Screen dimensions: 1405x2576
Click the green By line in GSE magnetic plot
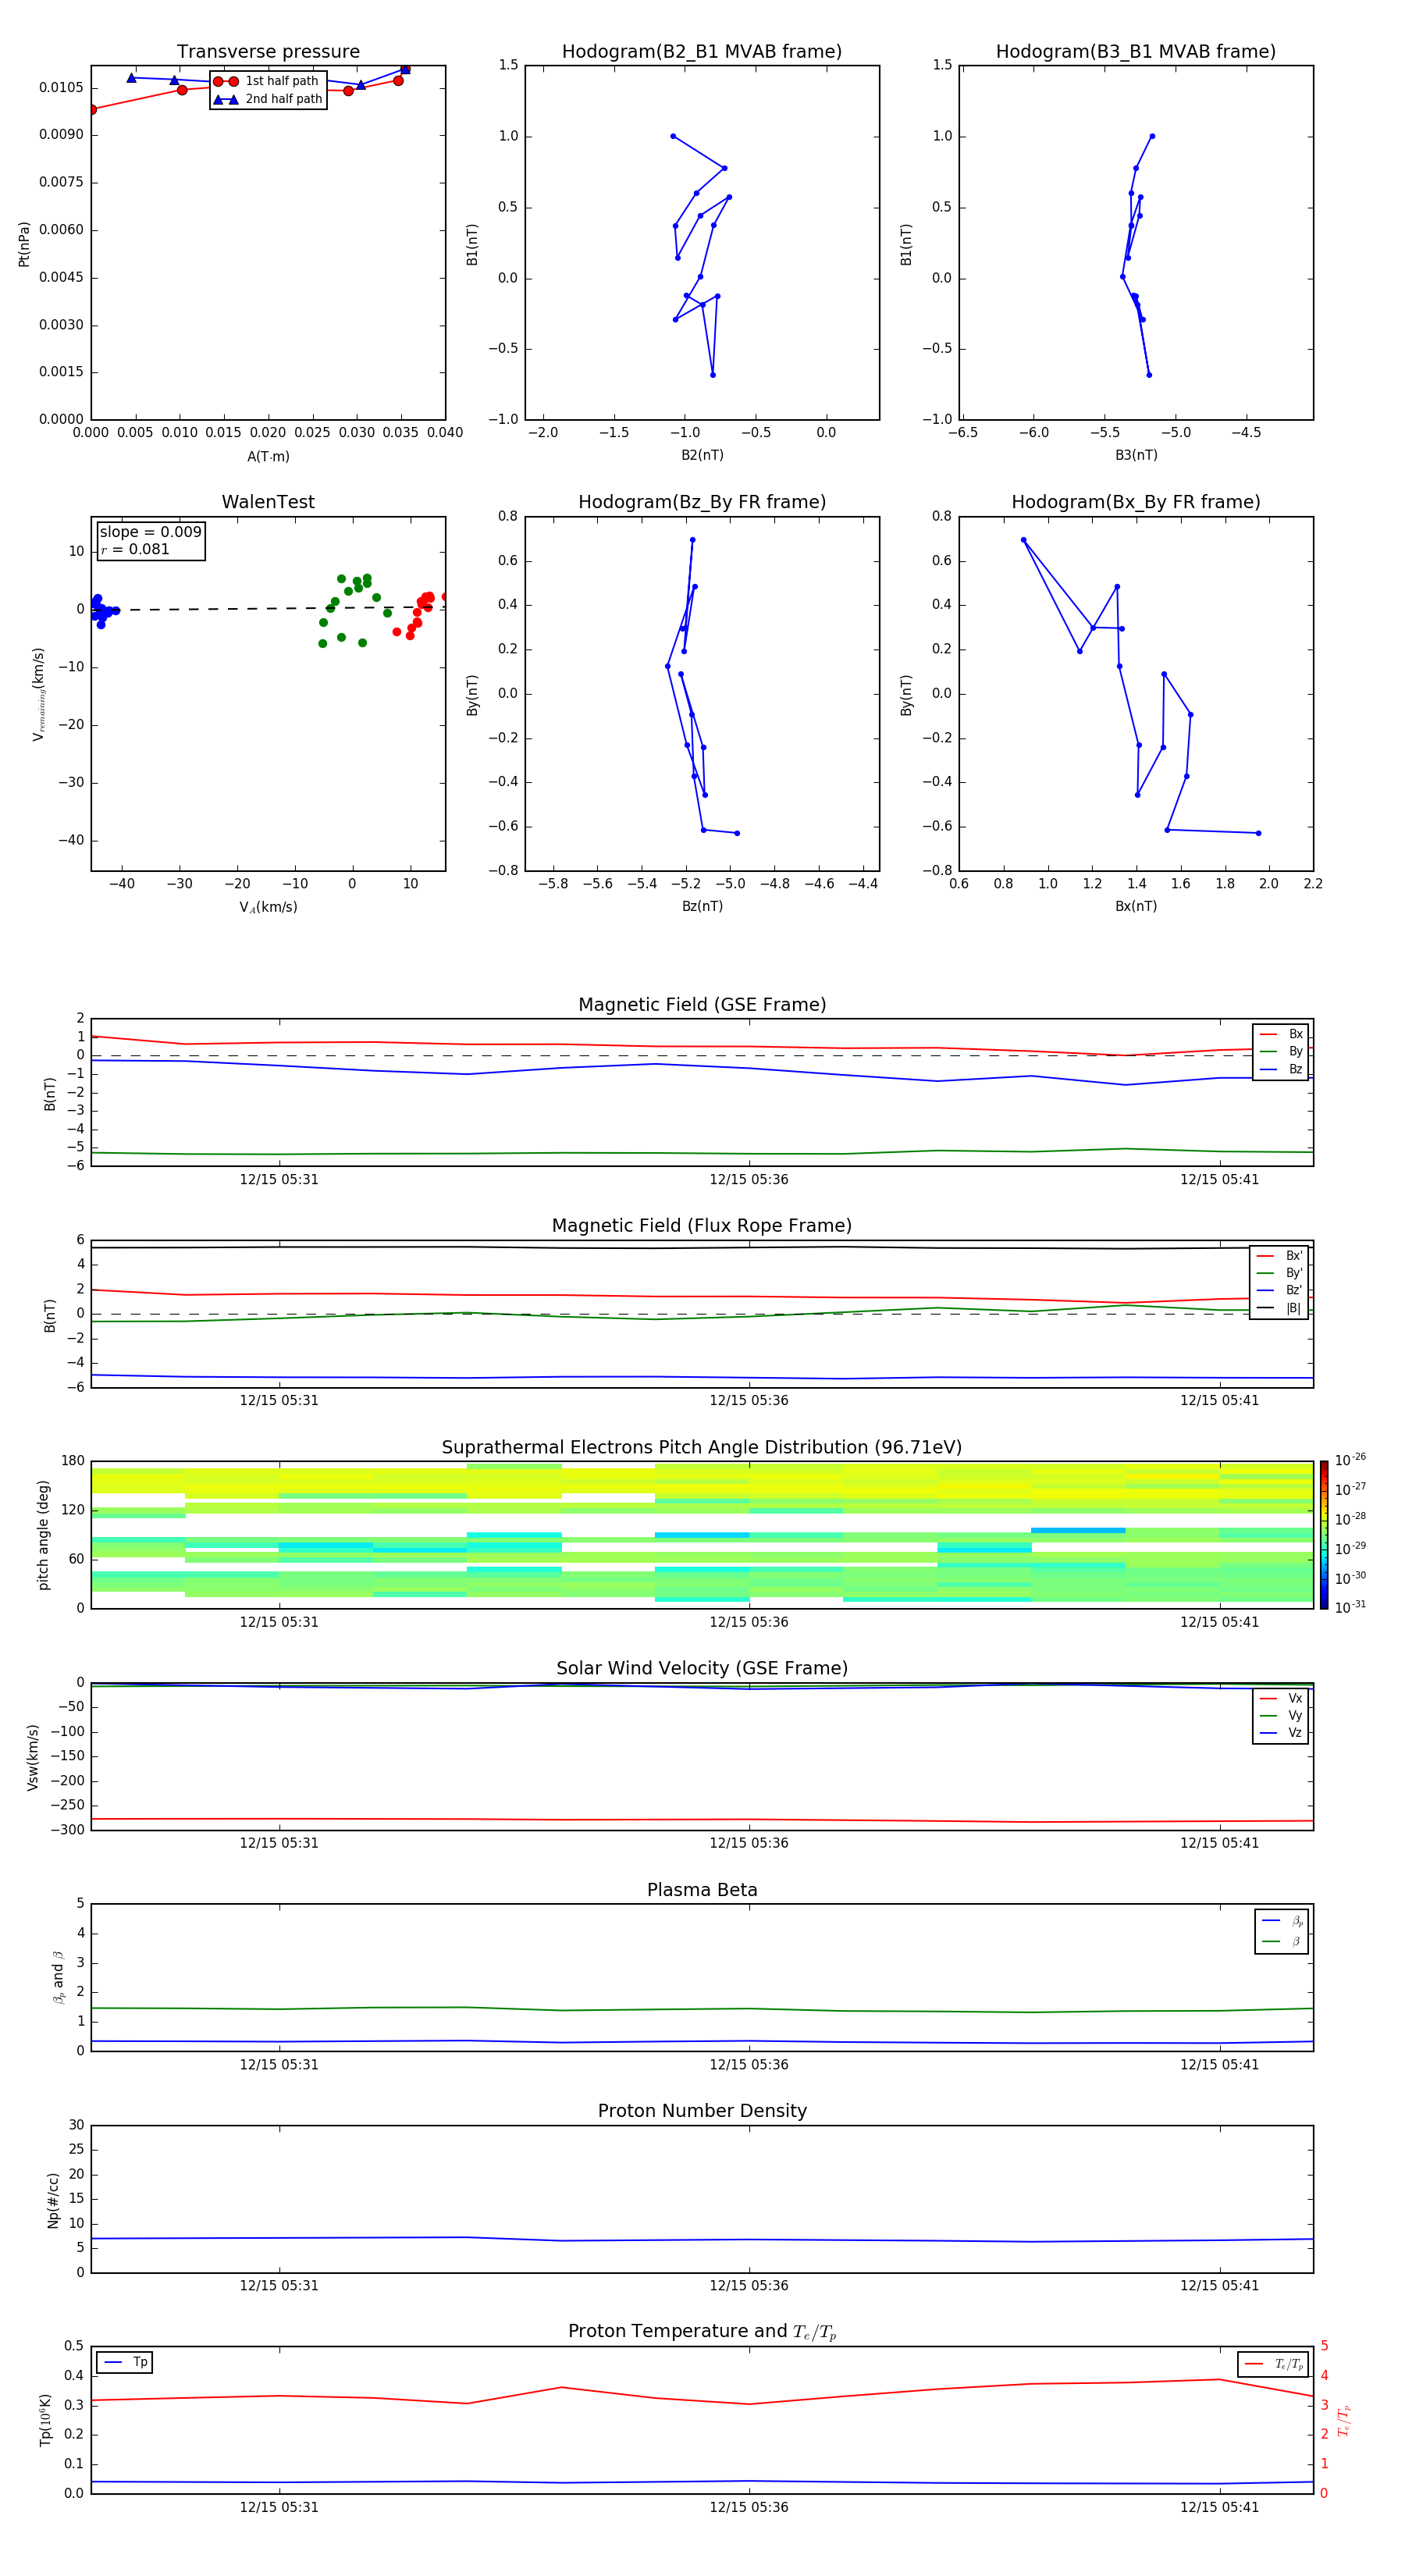point(702,1153)
